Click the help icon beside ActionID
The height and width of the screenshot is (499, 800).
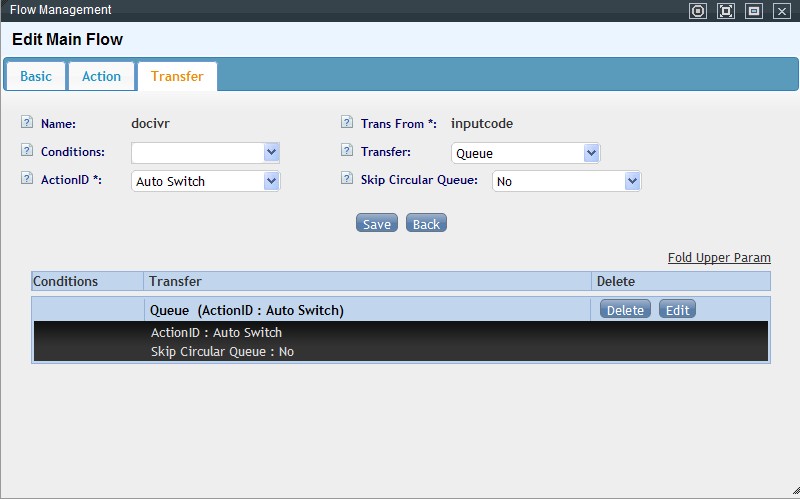(26, 180)
